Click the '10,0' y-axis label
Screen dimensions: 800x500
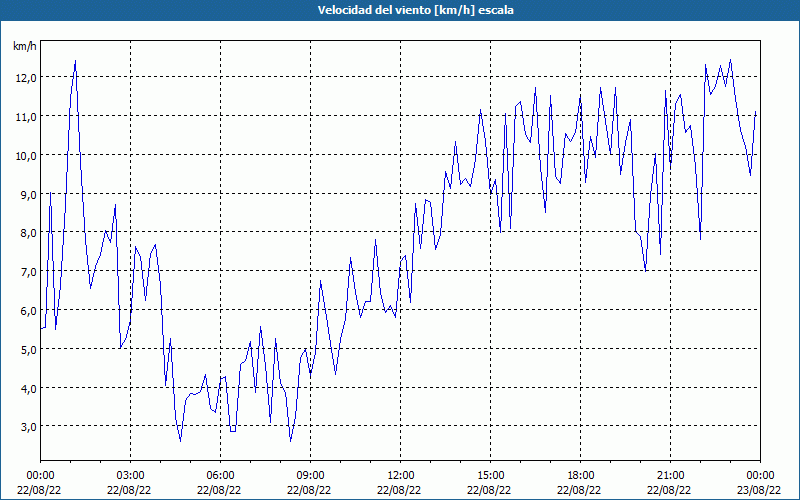tap(26, 156)
